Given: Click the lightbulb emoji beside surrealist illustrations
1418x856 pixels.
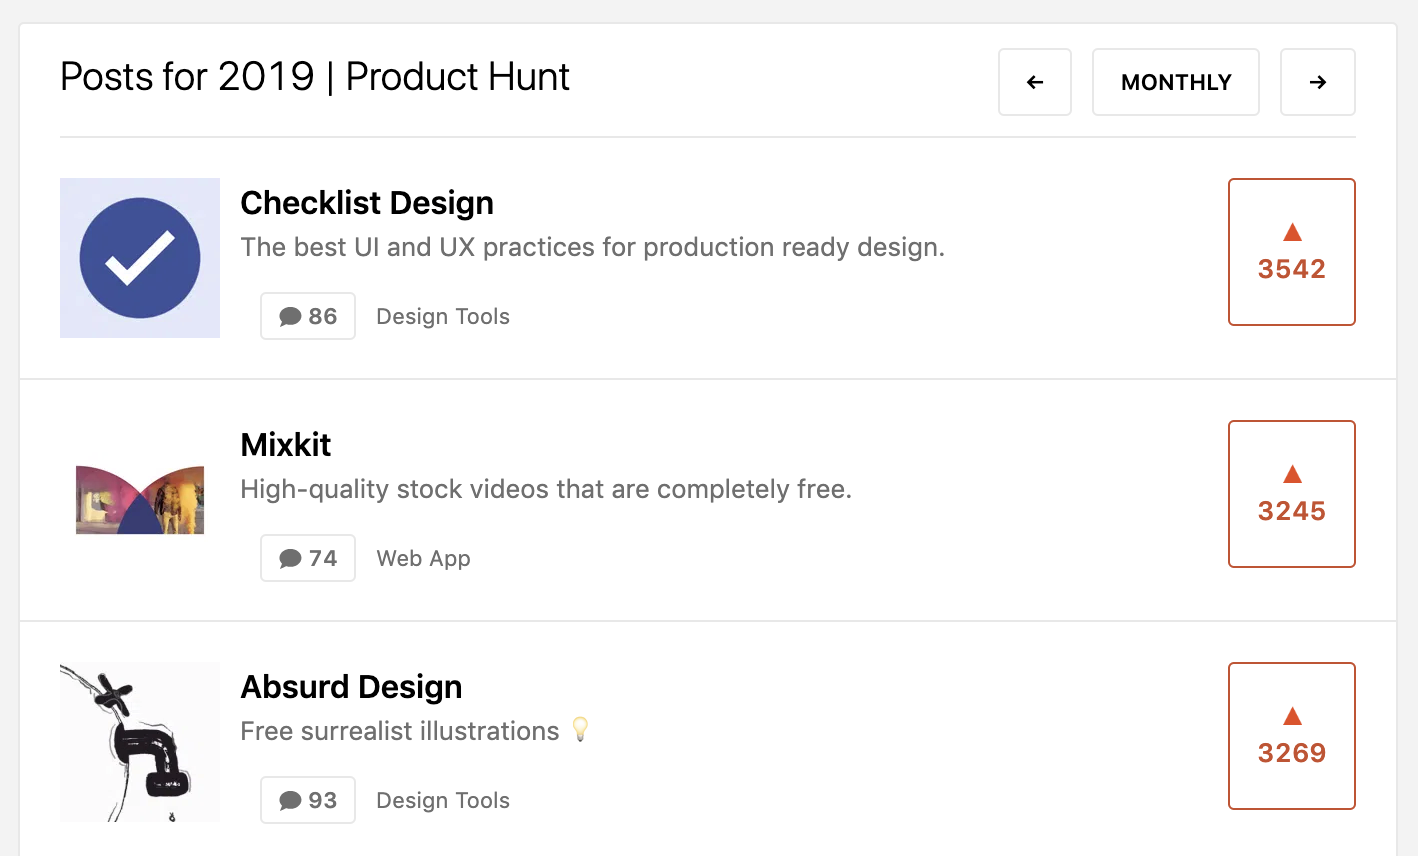Looking at the screenshot, I should tap(581, 730).
